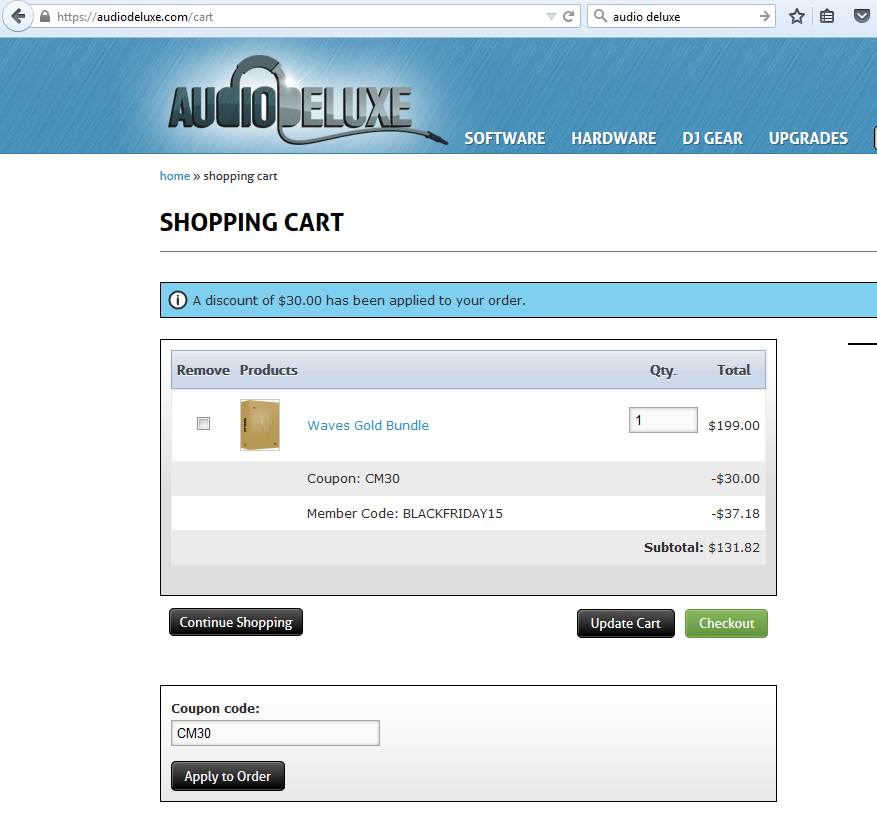Click the reload page icon
Screen dimensions: 877x815
point(569,16)
